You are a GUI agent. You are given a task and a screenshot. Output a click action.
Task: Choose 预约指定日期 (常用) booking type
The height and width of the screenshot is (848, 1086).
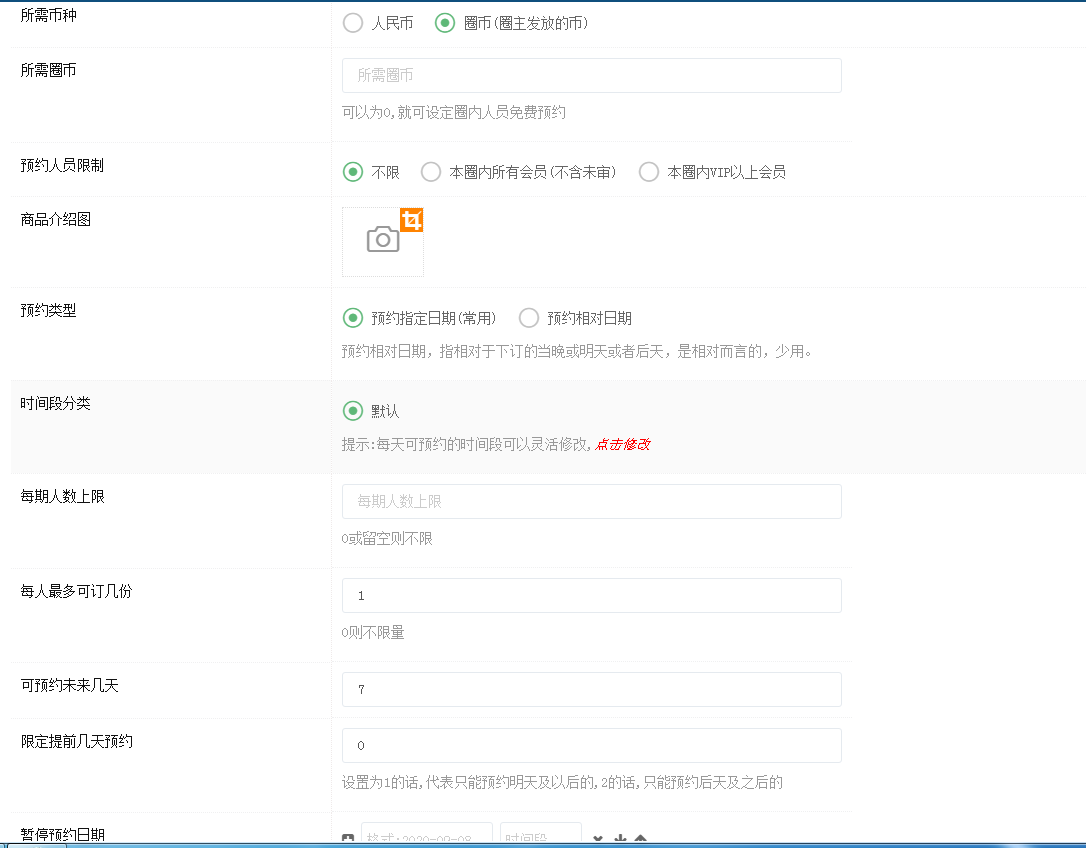pos(353,318)
